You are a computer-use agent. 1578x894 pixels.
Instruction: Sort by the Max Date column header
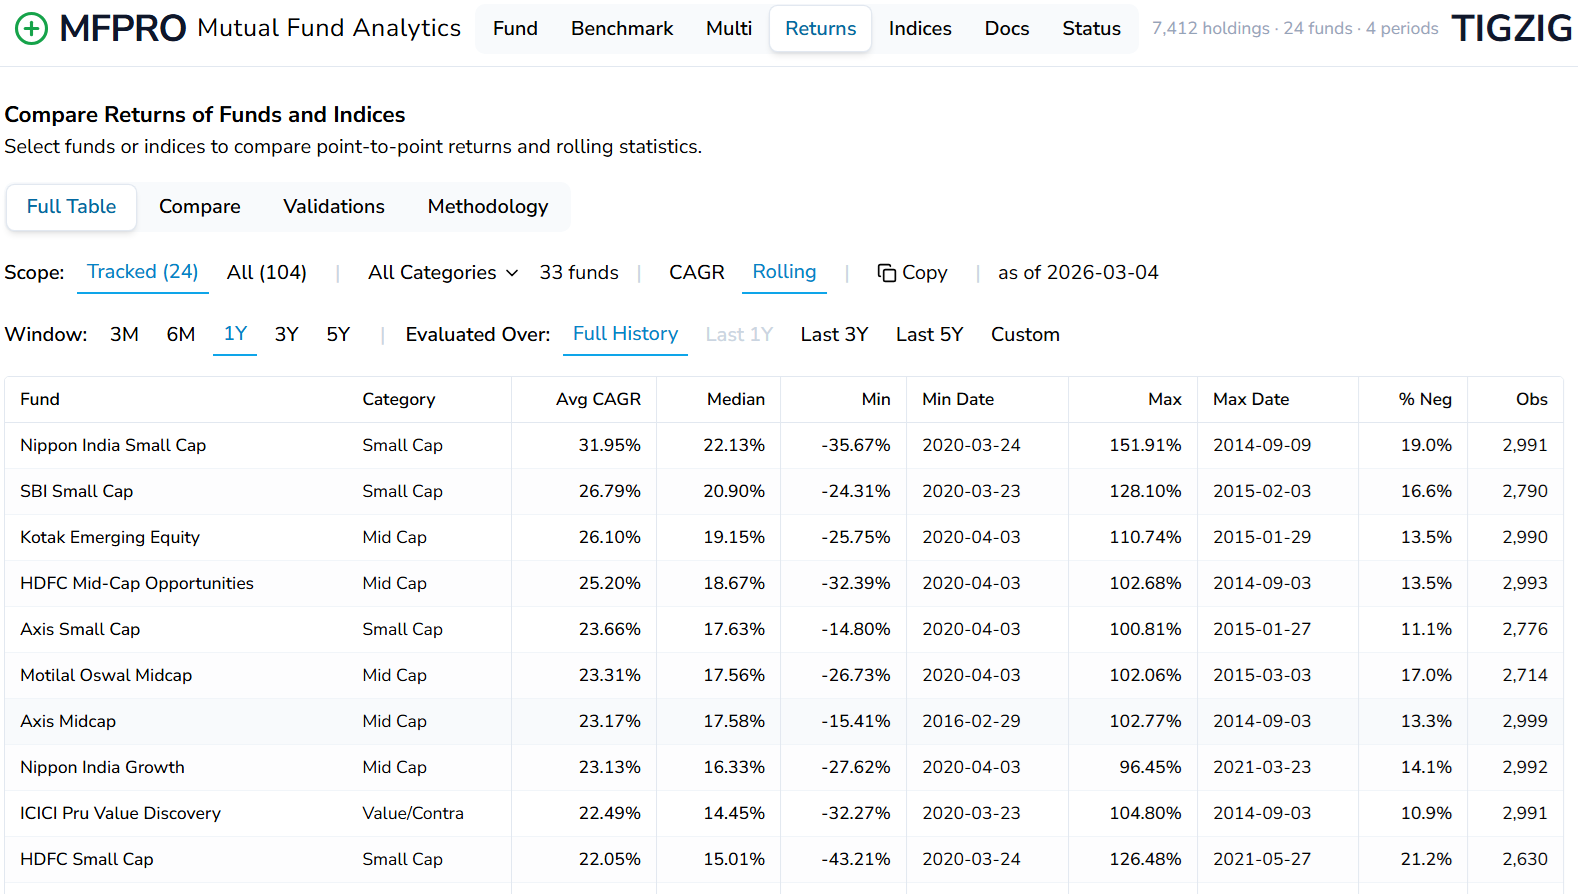[1251, 399]
